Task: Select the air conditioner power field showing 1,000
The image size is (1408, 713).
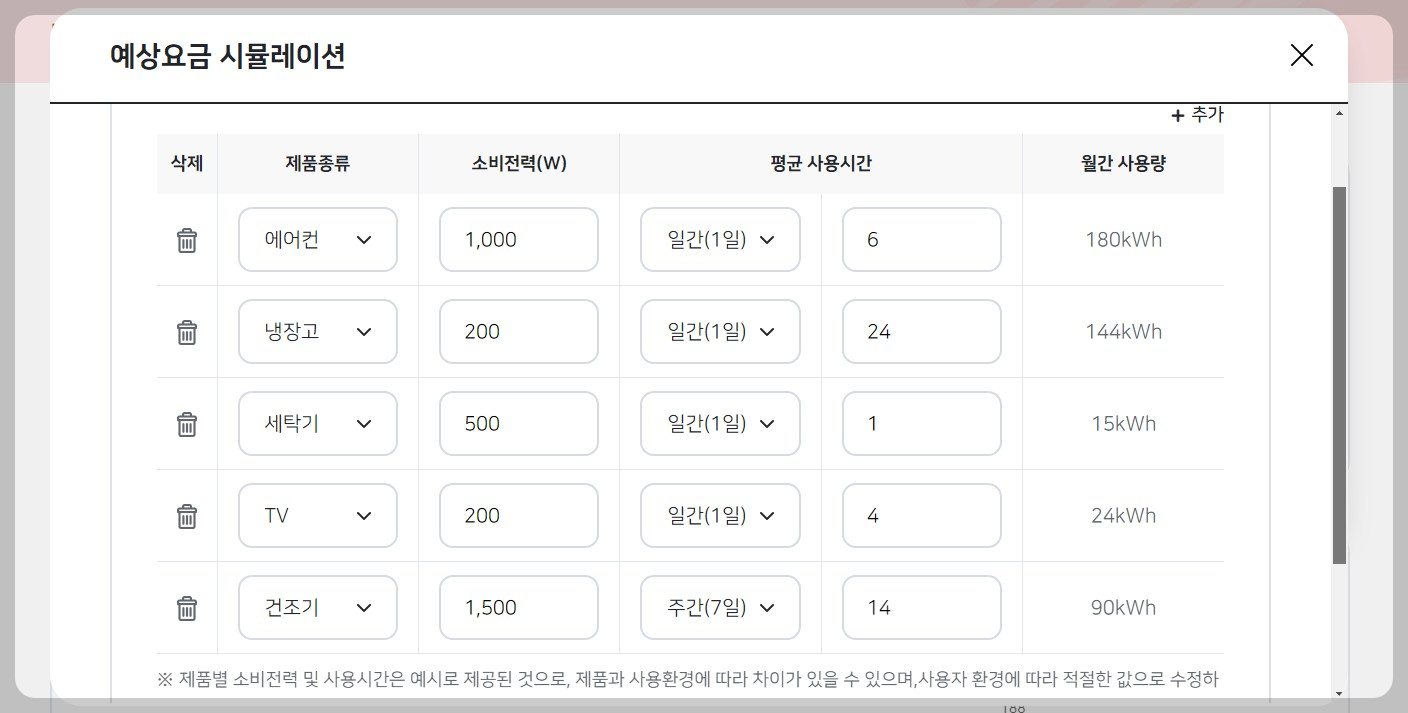Action: click(518, 240)
